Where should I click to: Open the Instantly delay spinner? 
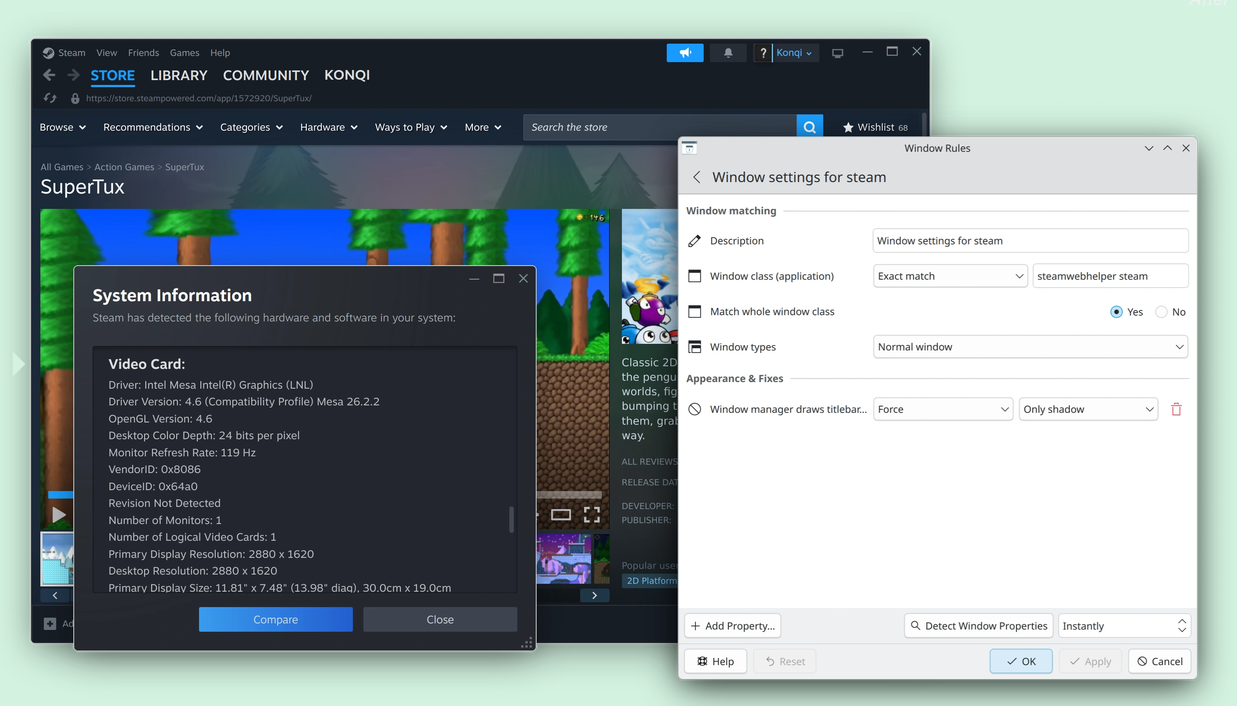point(1124,626)
